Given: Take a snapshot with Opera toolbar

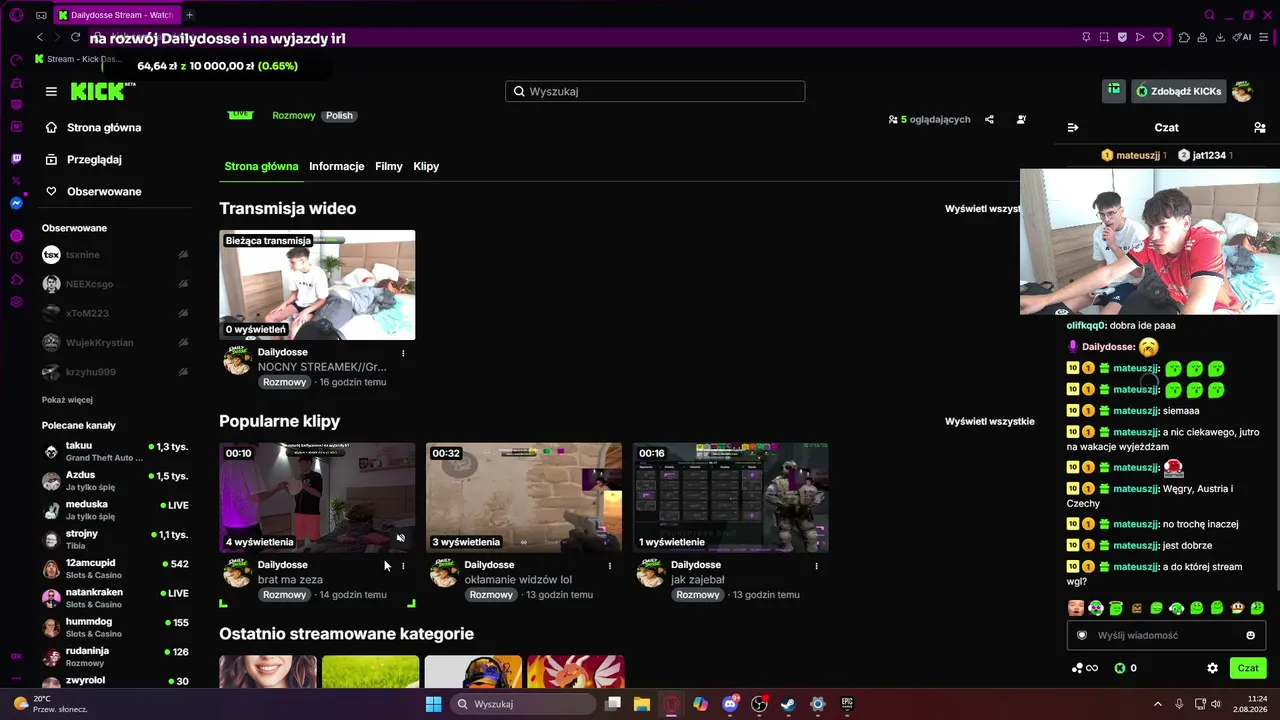Looking at the screenshot, I should (1104, 37).
